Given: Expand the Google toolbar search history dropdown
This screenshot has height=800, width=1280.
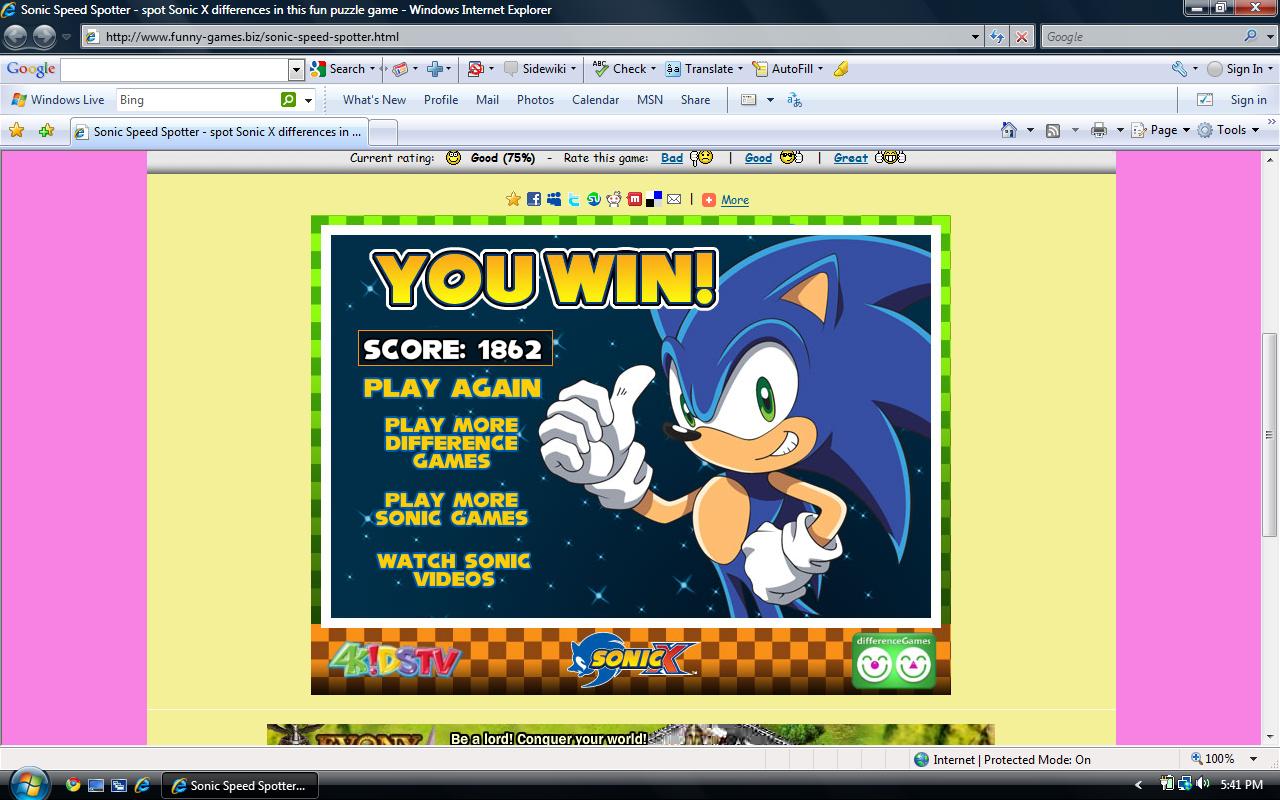Looking at the screenshot, I should point(296,69).
